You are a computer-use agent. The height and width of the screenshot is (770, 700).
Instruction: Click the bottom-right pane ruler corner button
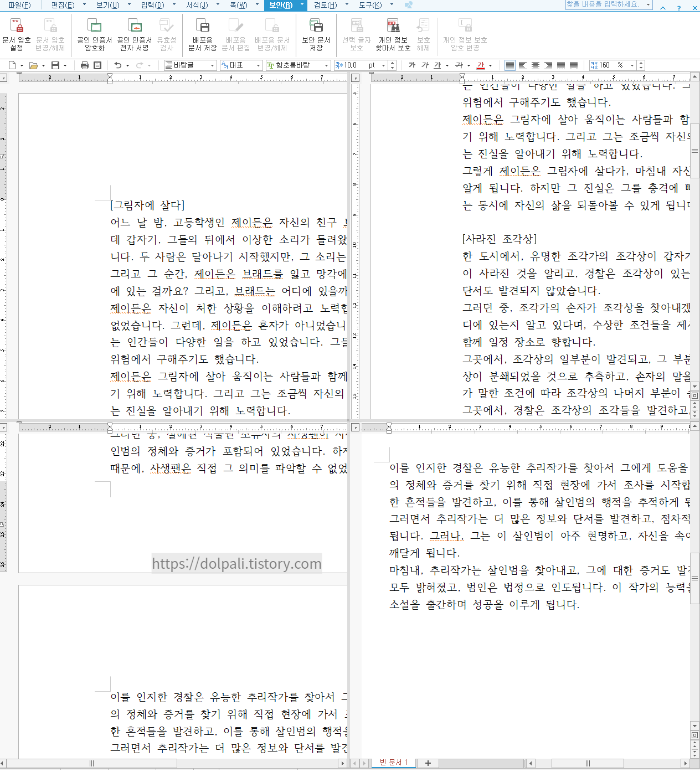click(356, 427)
